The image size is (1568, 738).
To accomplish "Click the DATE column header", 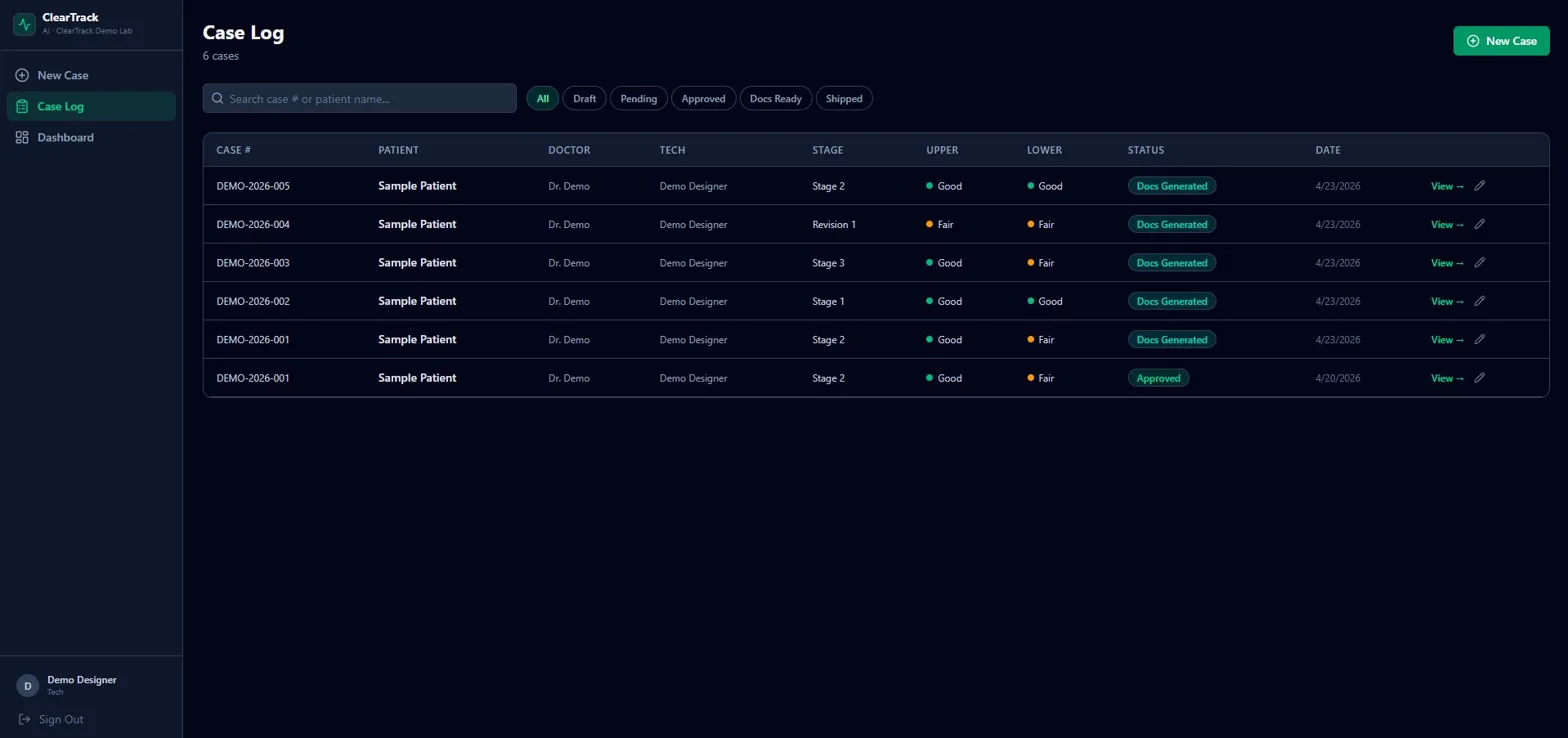I will tap(1328, 150).
